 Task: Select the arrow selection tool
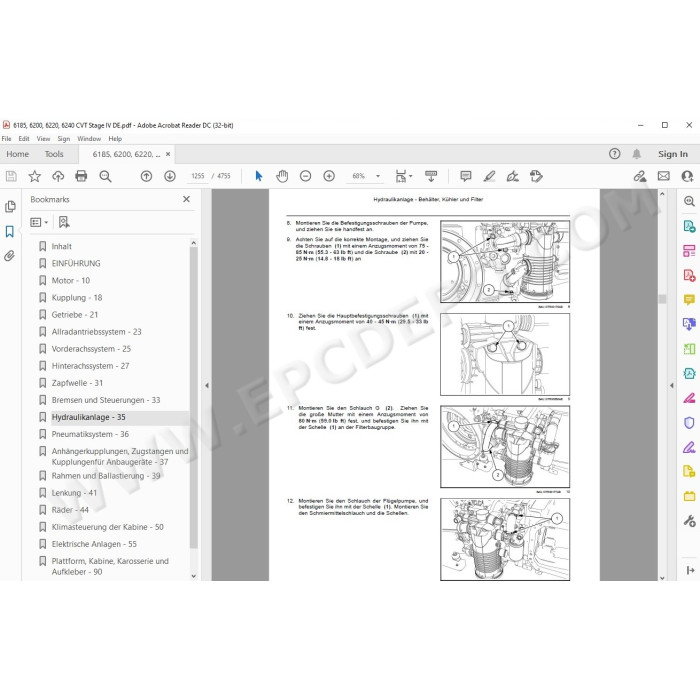258,176
